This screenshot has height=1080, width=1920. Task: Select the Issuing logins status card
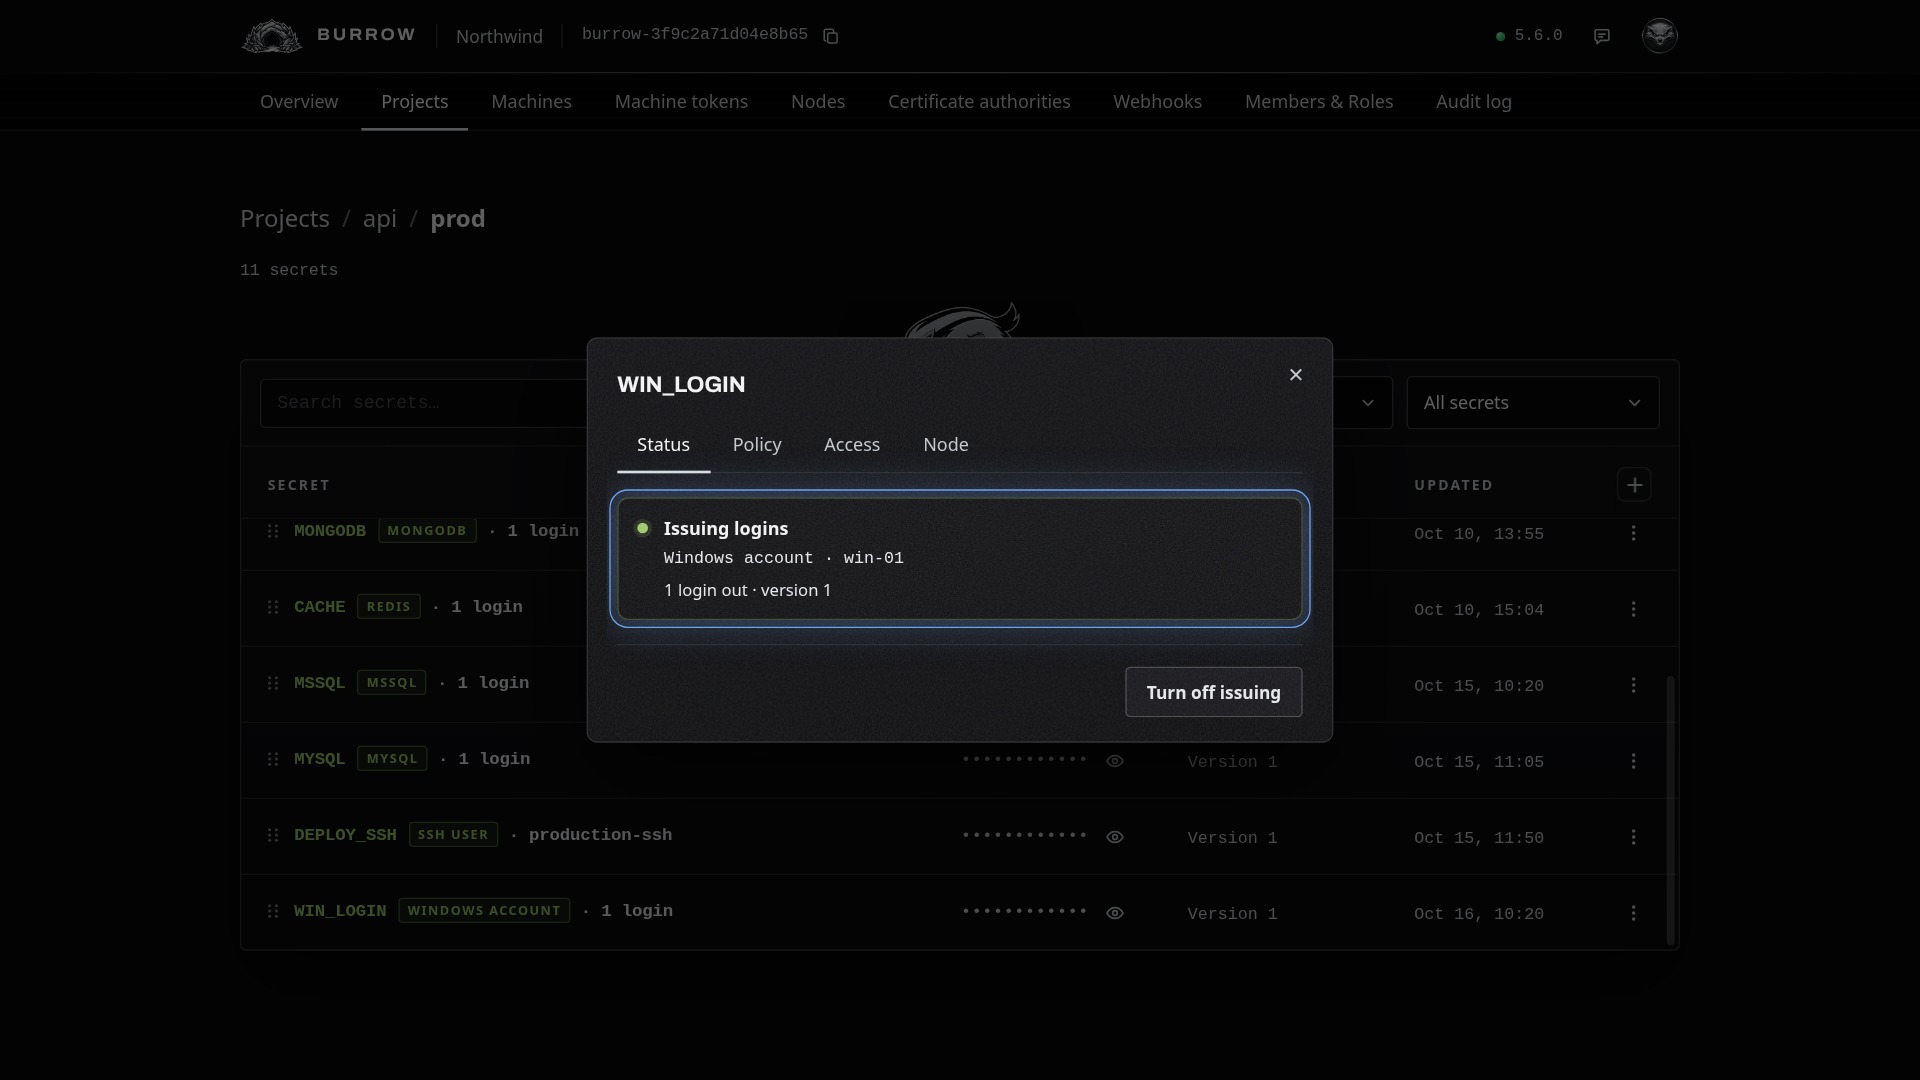(x=960, y=559)
